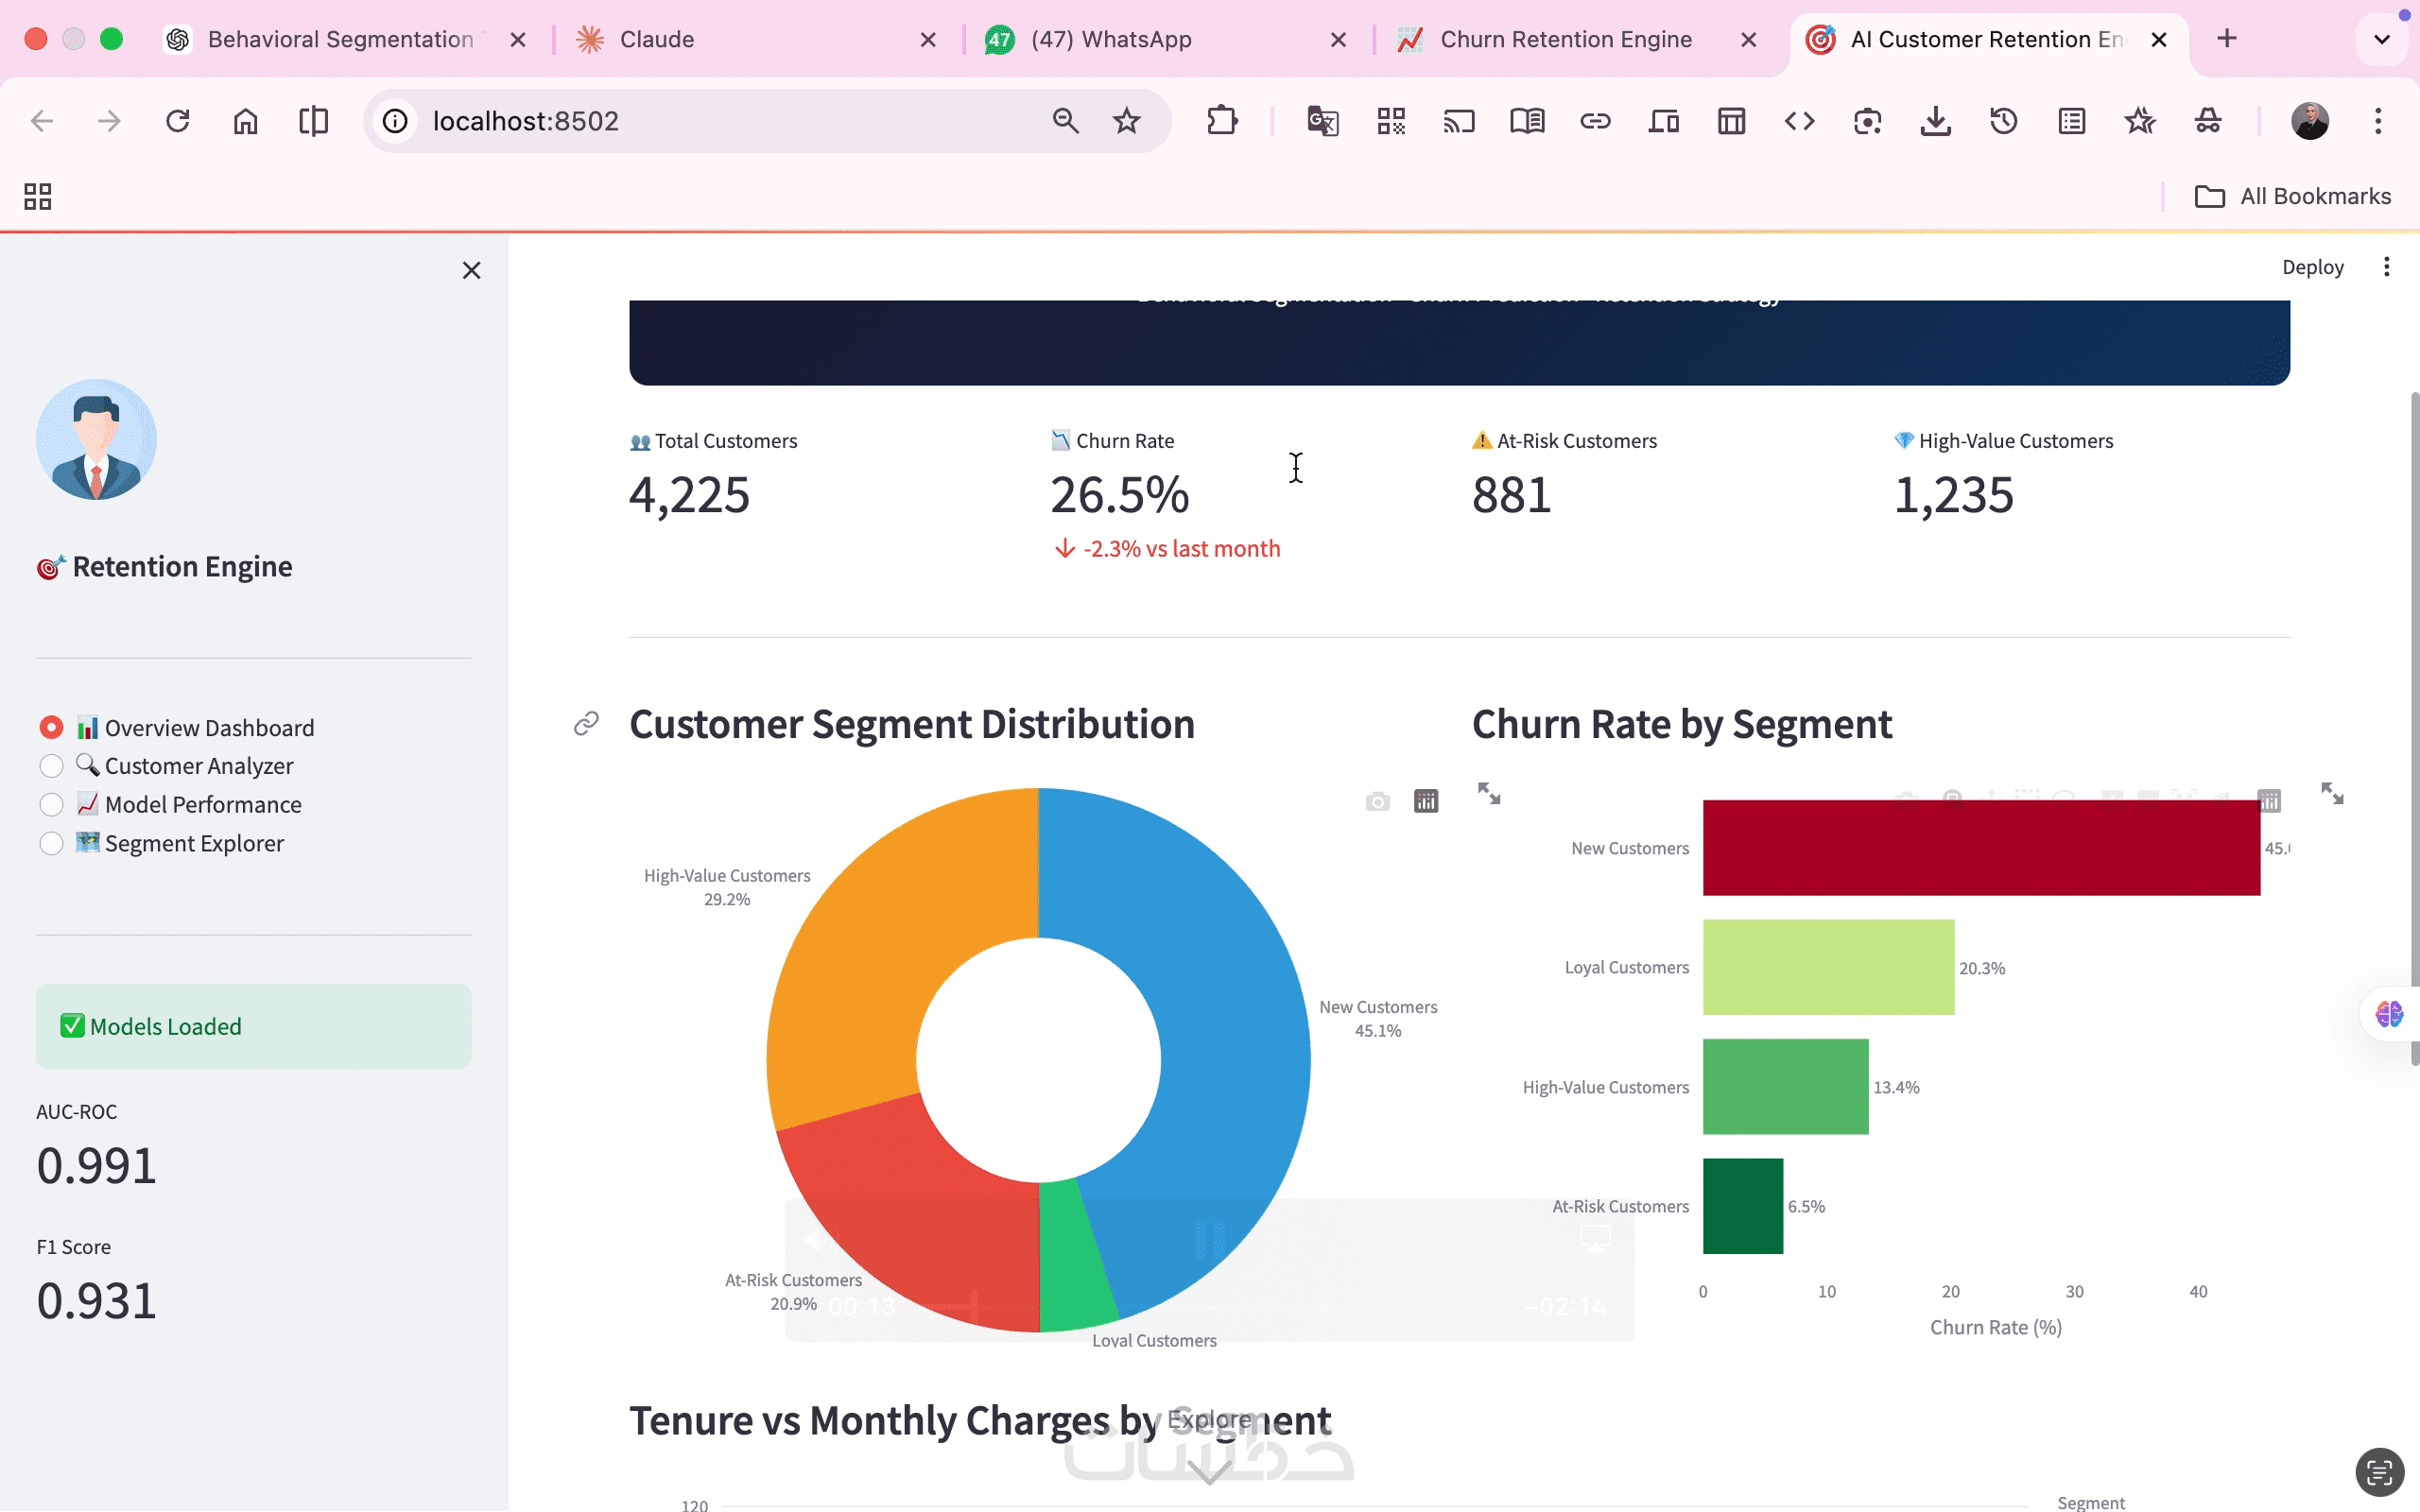This screenshot has width=2420, height=1512.
Task: Collapse the sidebar using the X button
Action: (471, 270)
